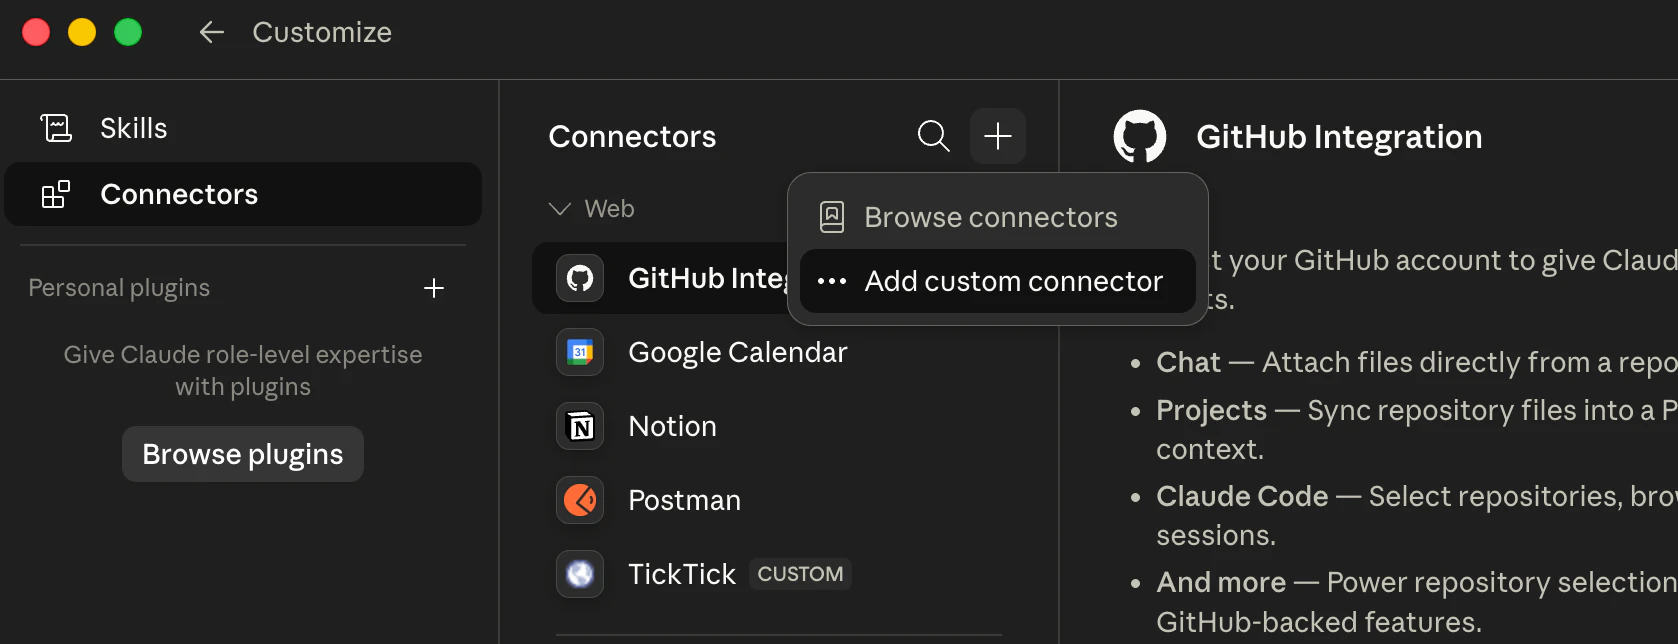
Task: Click the GitHub connector icon in list
Action: 580,278
